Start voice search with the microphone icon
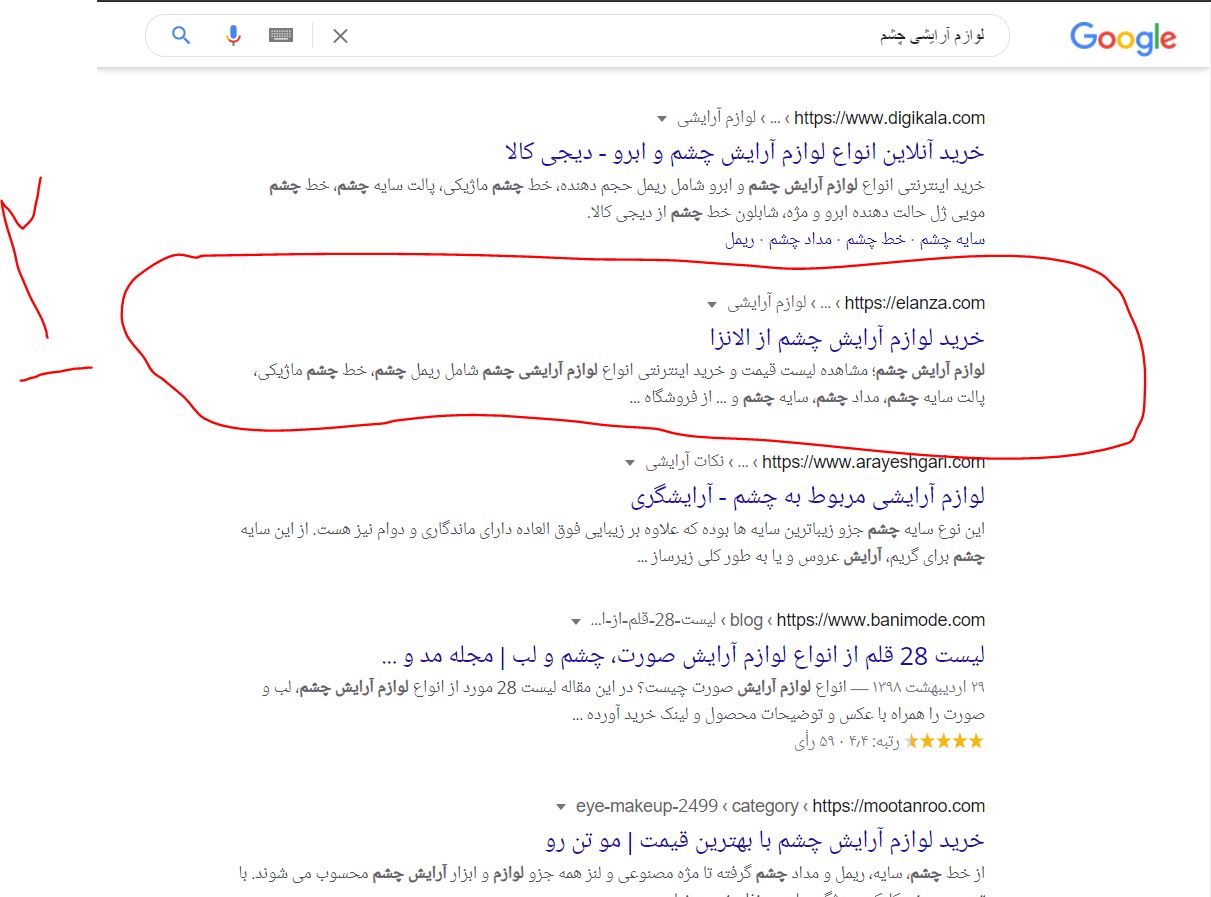Viewport: 1211px width, 897px height. click(x=233, y=36)
